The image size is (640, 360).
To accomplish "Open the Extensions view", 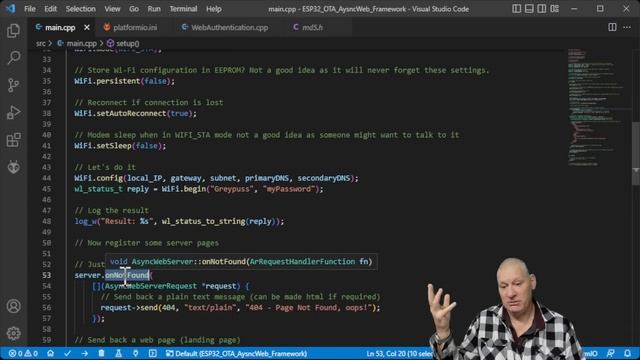I will point(13,140).
